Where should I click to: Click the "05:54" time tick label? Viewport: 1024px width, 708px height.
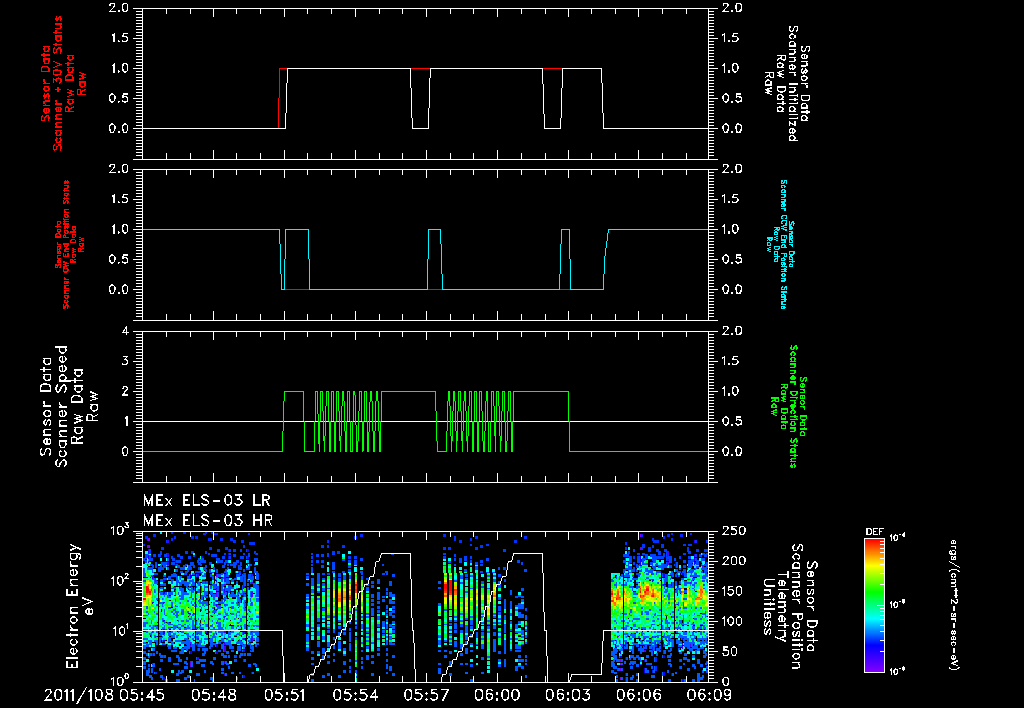click(355, 695)
